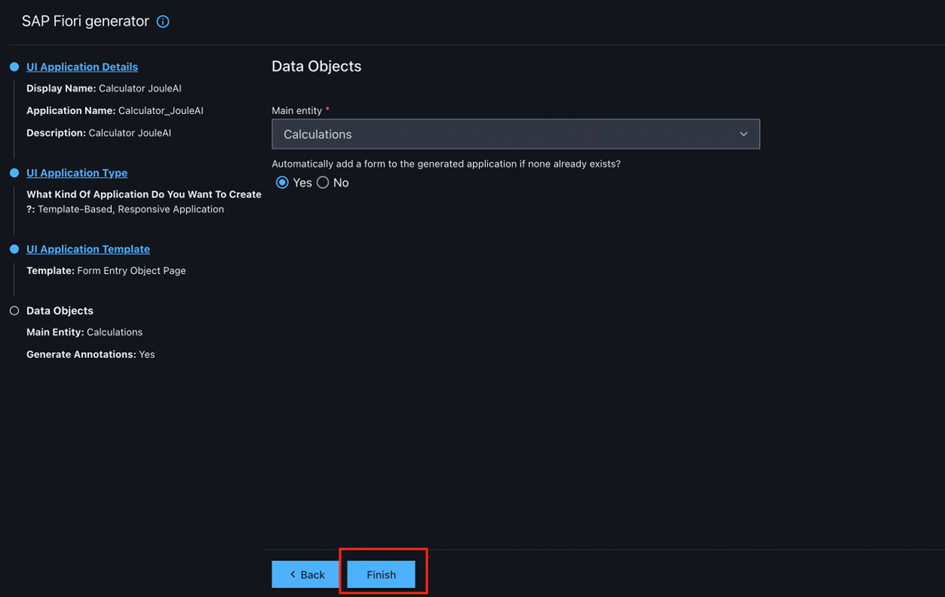Click the Generate Annotations: Yes summary line
This screenshot has width=945, height=597.
(90, 354)
